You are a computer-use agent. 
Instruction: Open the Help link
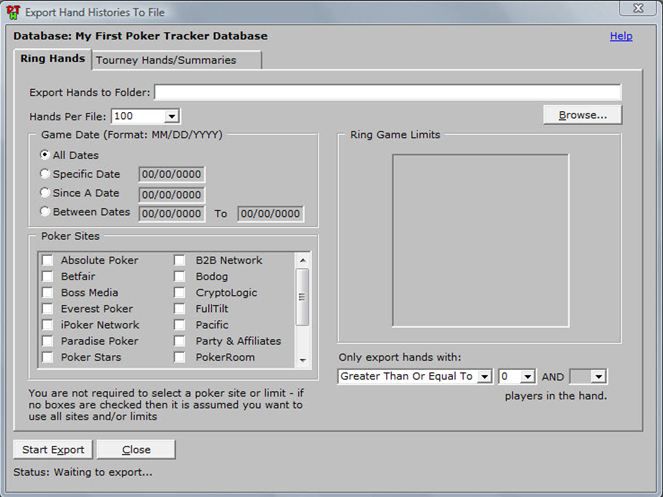click(x=621, y=36)
